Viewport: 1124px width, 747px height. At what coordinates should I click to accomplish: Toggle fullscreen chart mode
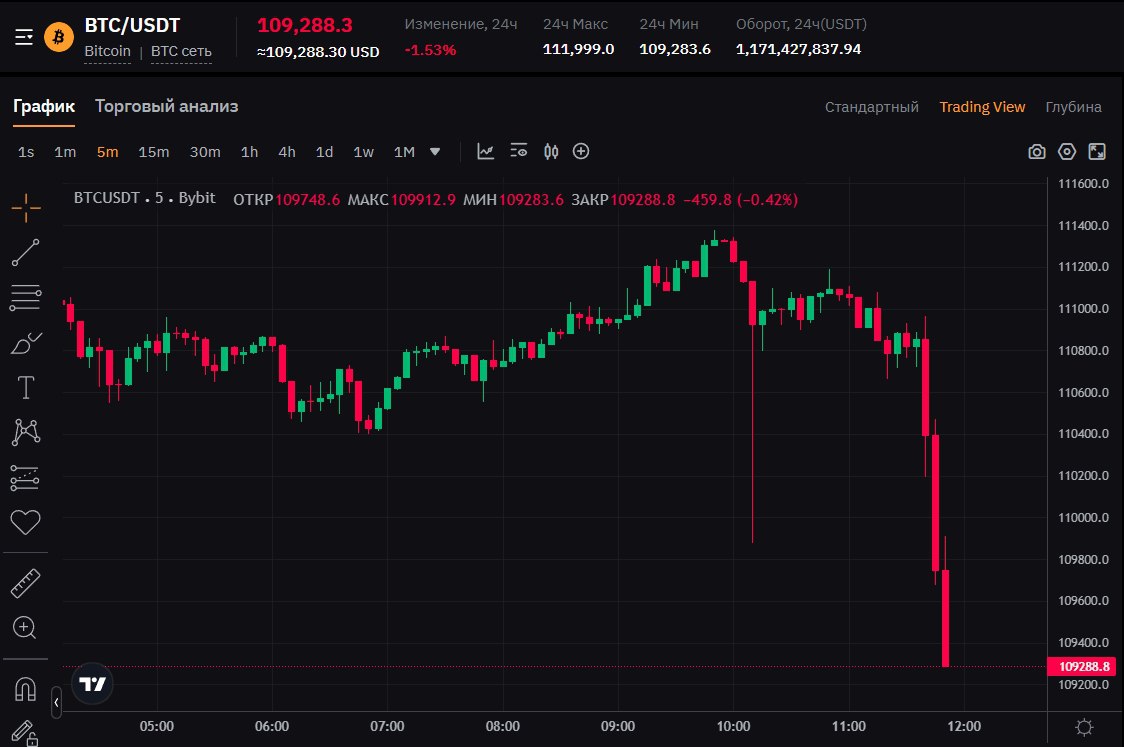point(1097,152)
